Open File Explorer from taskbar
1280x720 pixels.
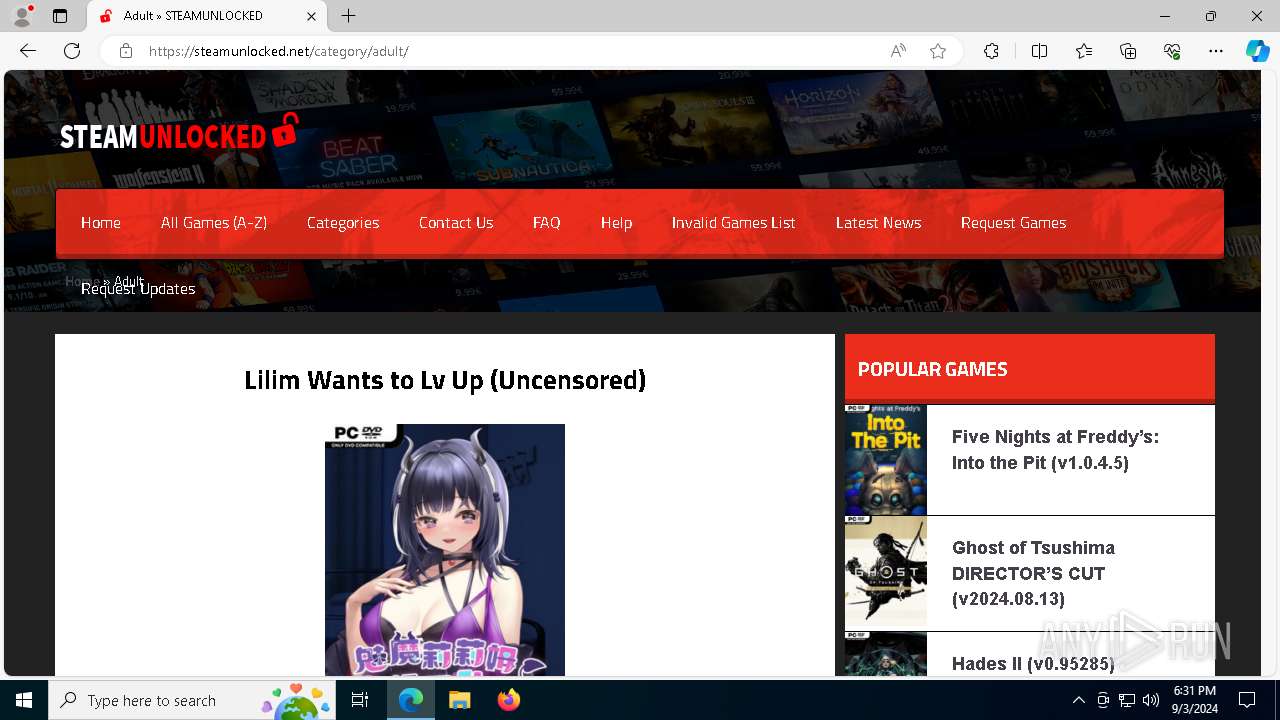tap(459, 700)
